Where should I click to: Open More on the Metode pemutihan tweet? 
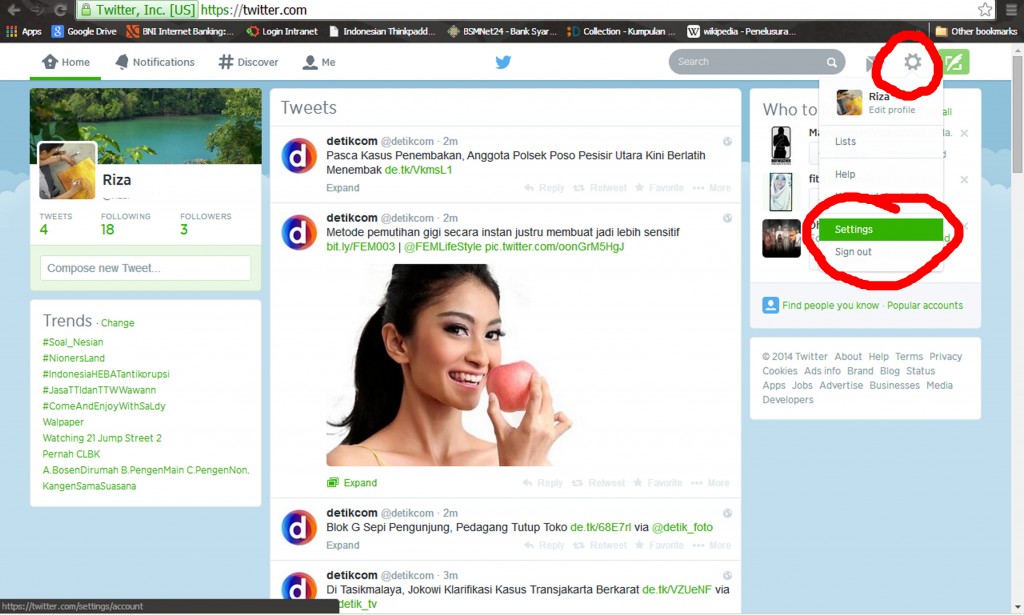coord(711,483)
